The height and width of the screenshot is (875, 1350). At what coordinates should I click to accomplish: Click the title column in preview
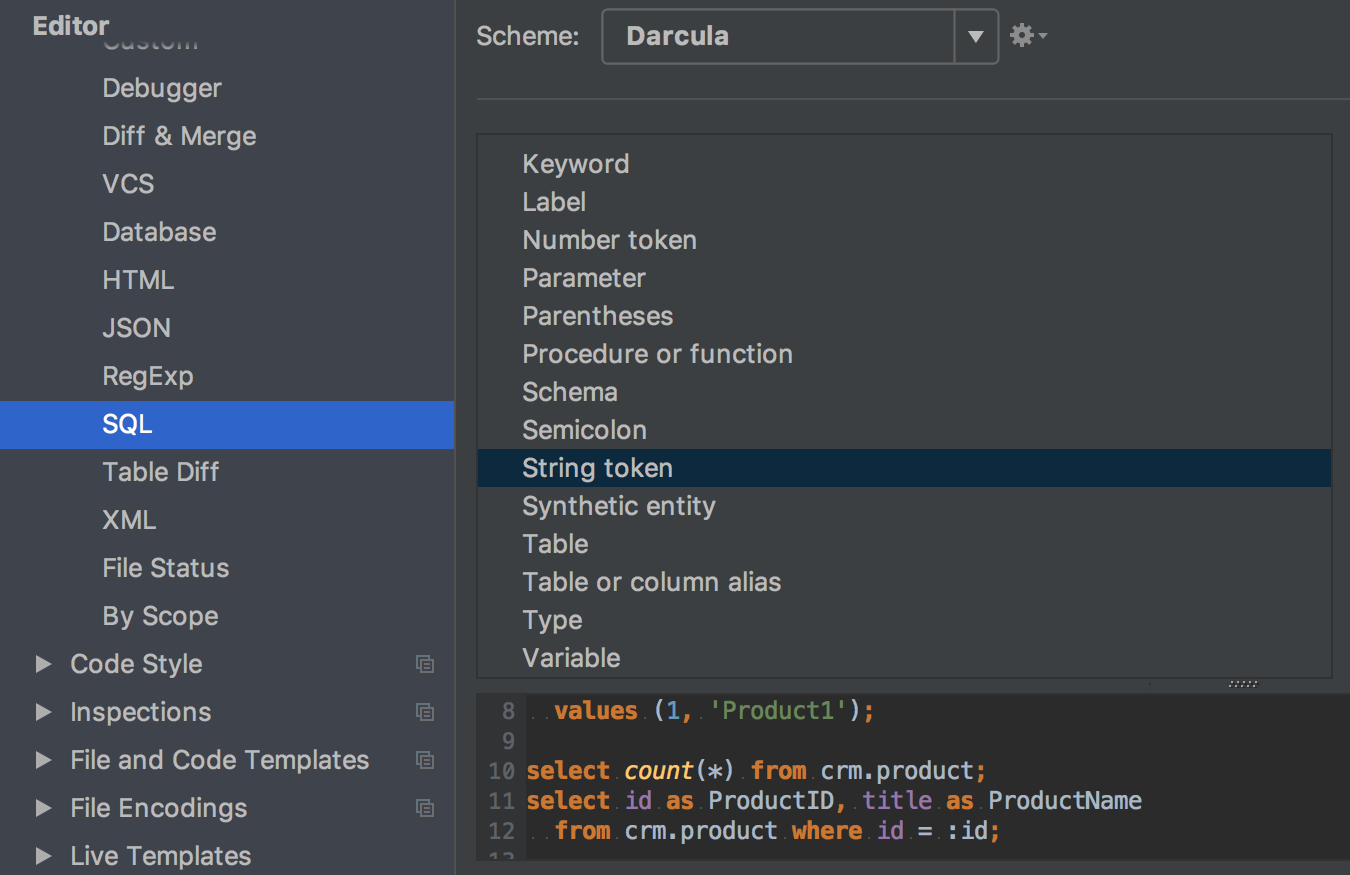point(897,801)
